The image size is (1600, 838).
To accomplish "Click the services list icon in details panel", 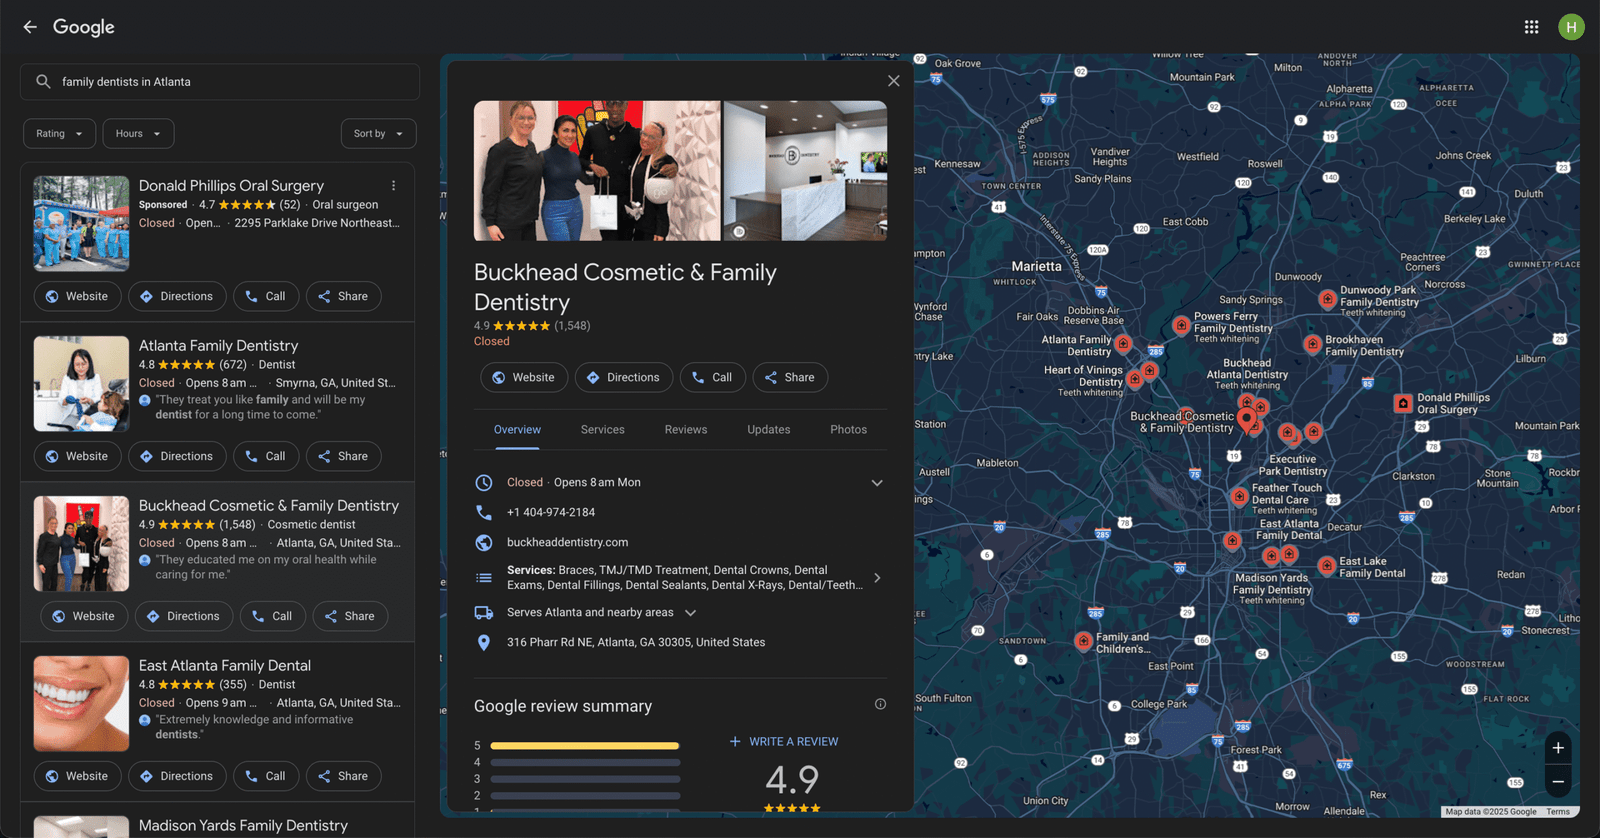I will tap(484, 578).
